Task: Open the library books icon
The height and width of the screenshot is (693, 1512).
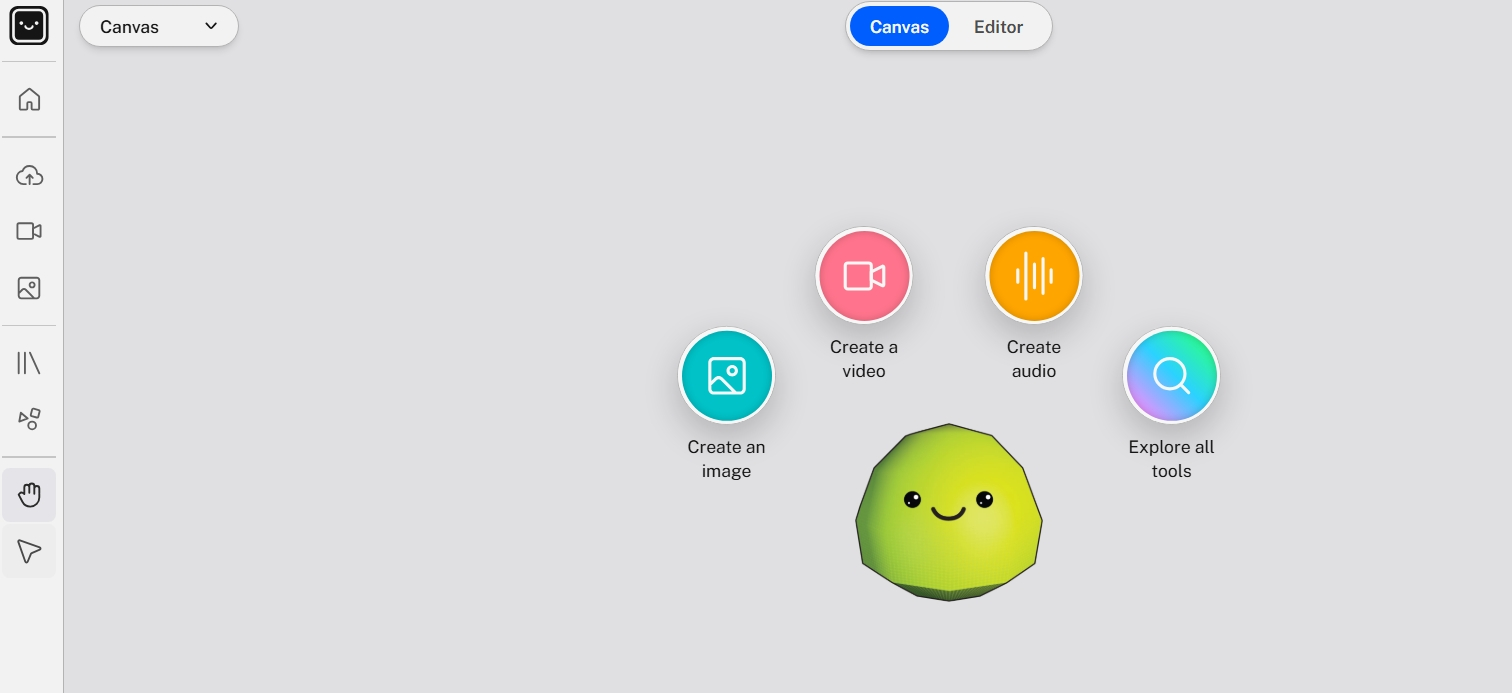Action: (29, 363)
